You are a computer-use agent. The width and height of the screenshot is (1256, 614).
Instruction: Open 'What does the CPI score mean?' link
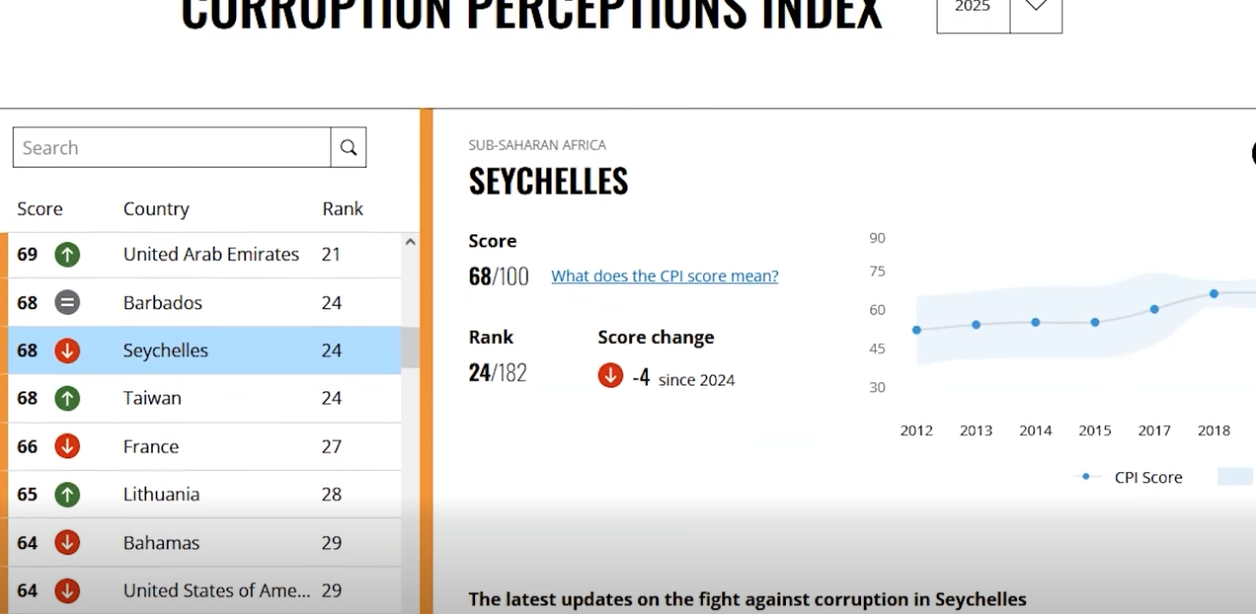[x=664, y=276]
